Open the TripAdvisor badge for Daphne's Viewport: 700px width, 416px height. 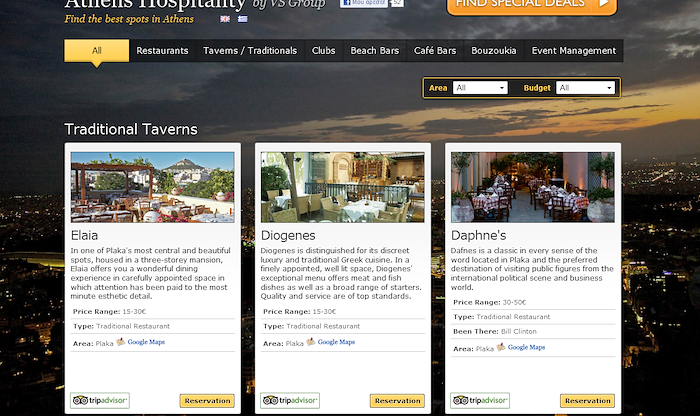pos(480,400)
